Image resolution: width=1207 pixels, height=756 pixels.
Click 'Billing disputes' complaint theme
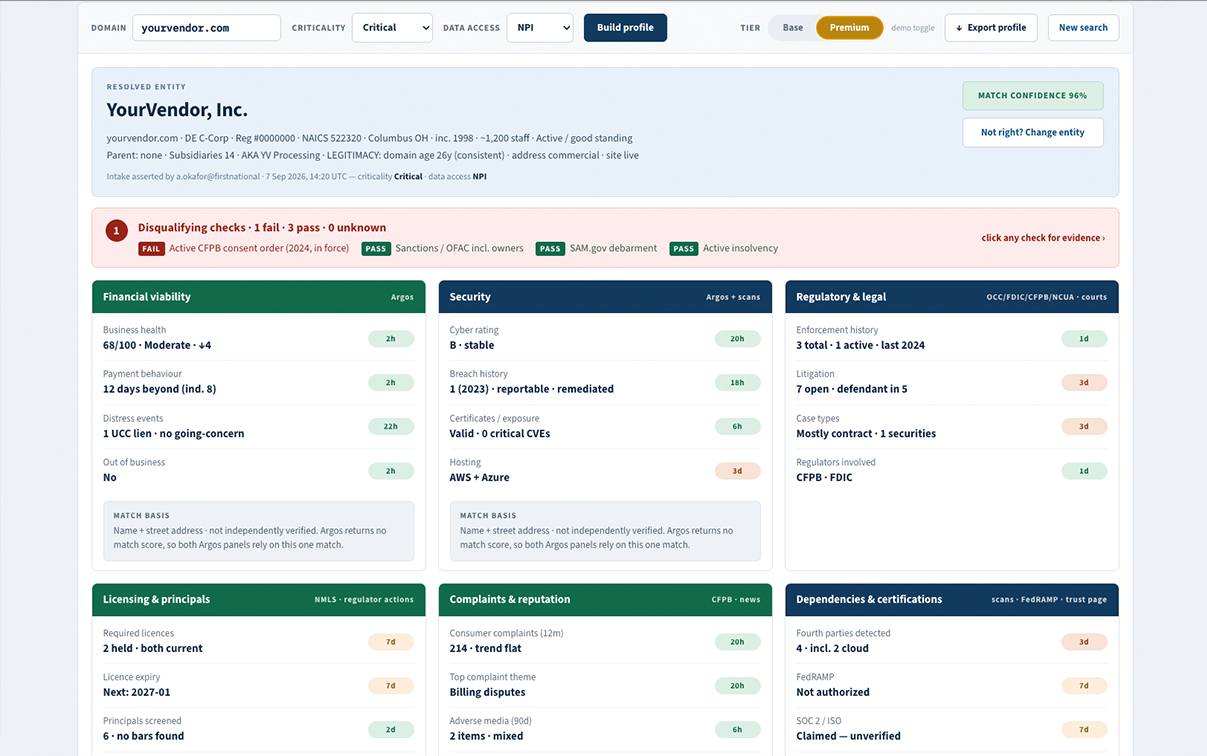point(487,692)
